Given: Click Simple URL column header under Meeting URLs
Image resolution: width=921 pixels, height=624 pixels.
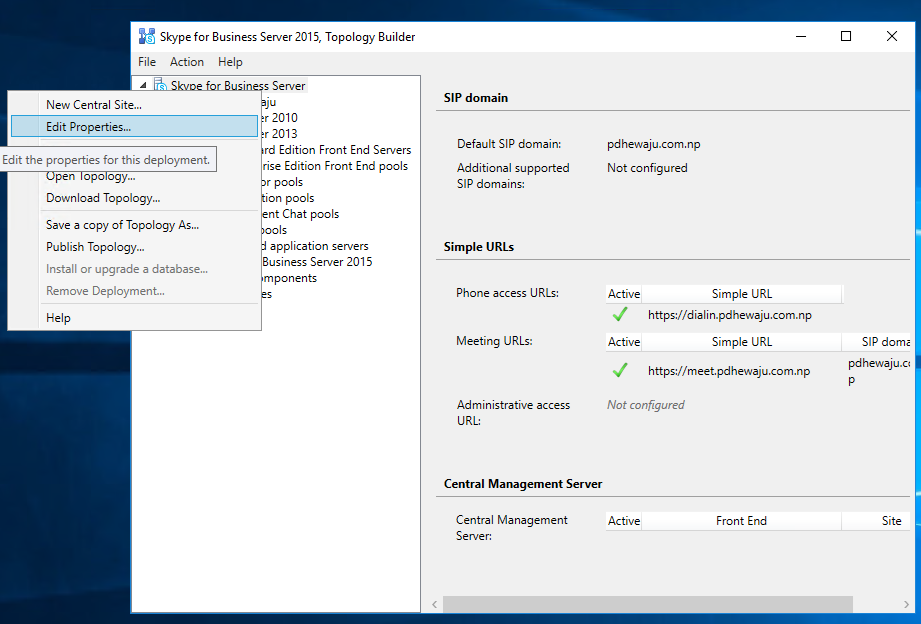Looking at the screenshot, I should [x=742, y=342].
